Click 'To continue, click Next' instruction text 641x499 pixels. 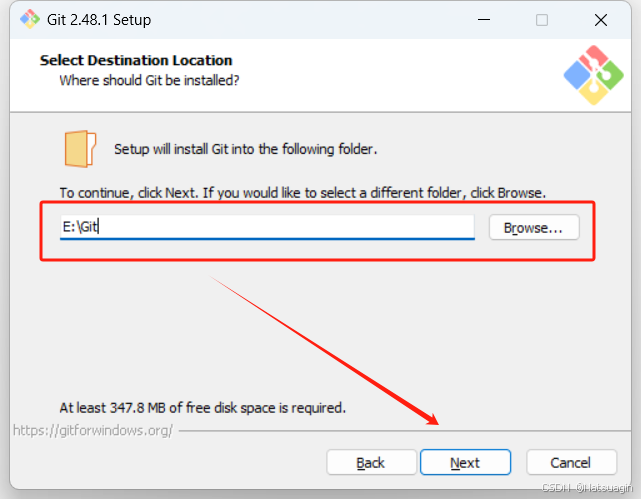(303, 192)
